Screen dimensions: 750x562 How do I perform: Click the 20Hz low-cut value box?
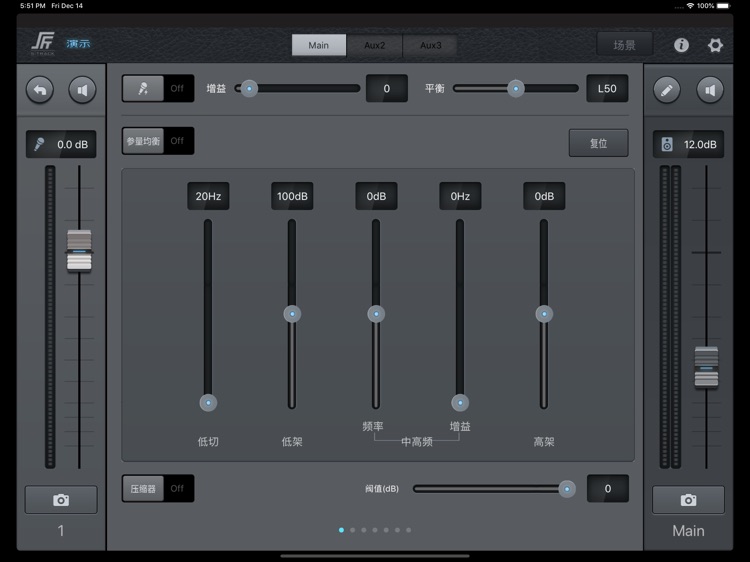(208, 196)
